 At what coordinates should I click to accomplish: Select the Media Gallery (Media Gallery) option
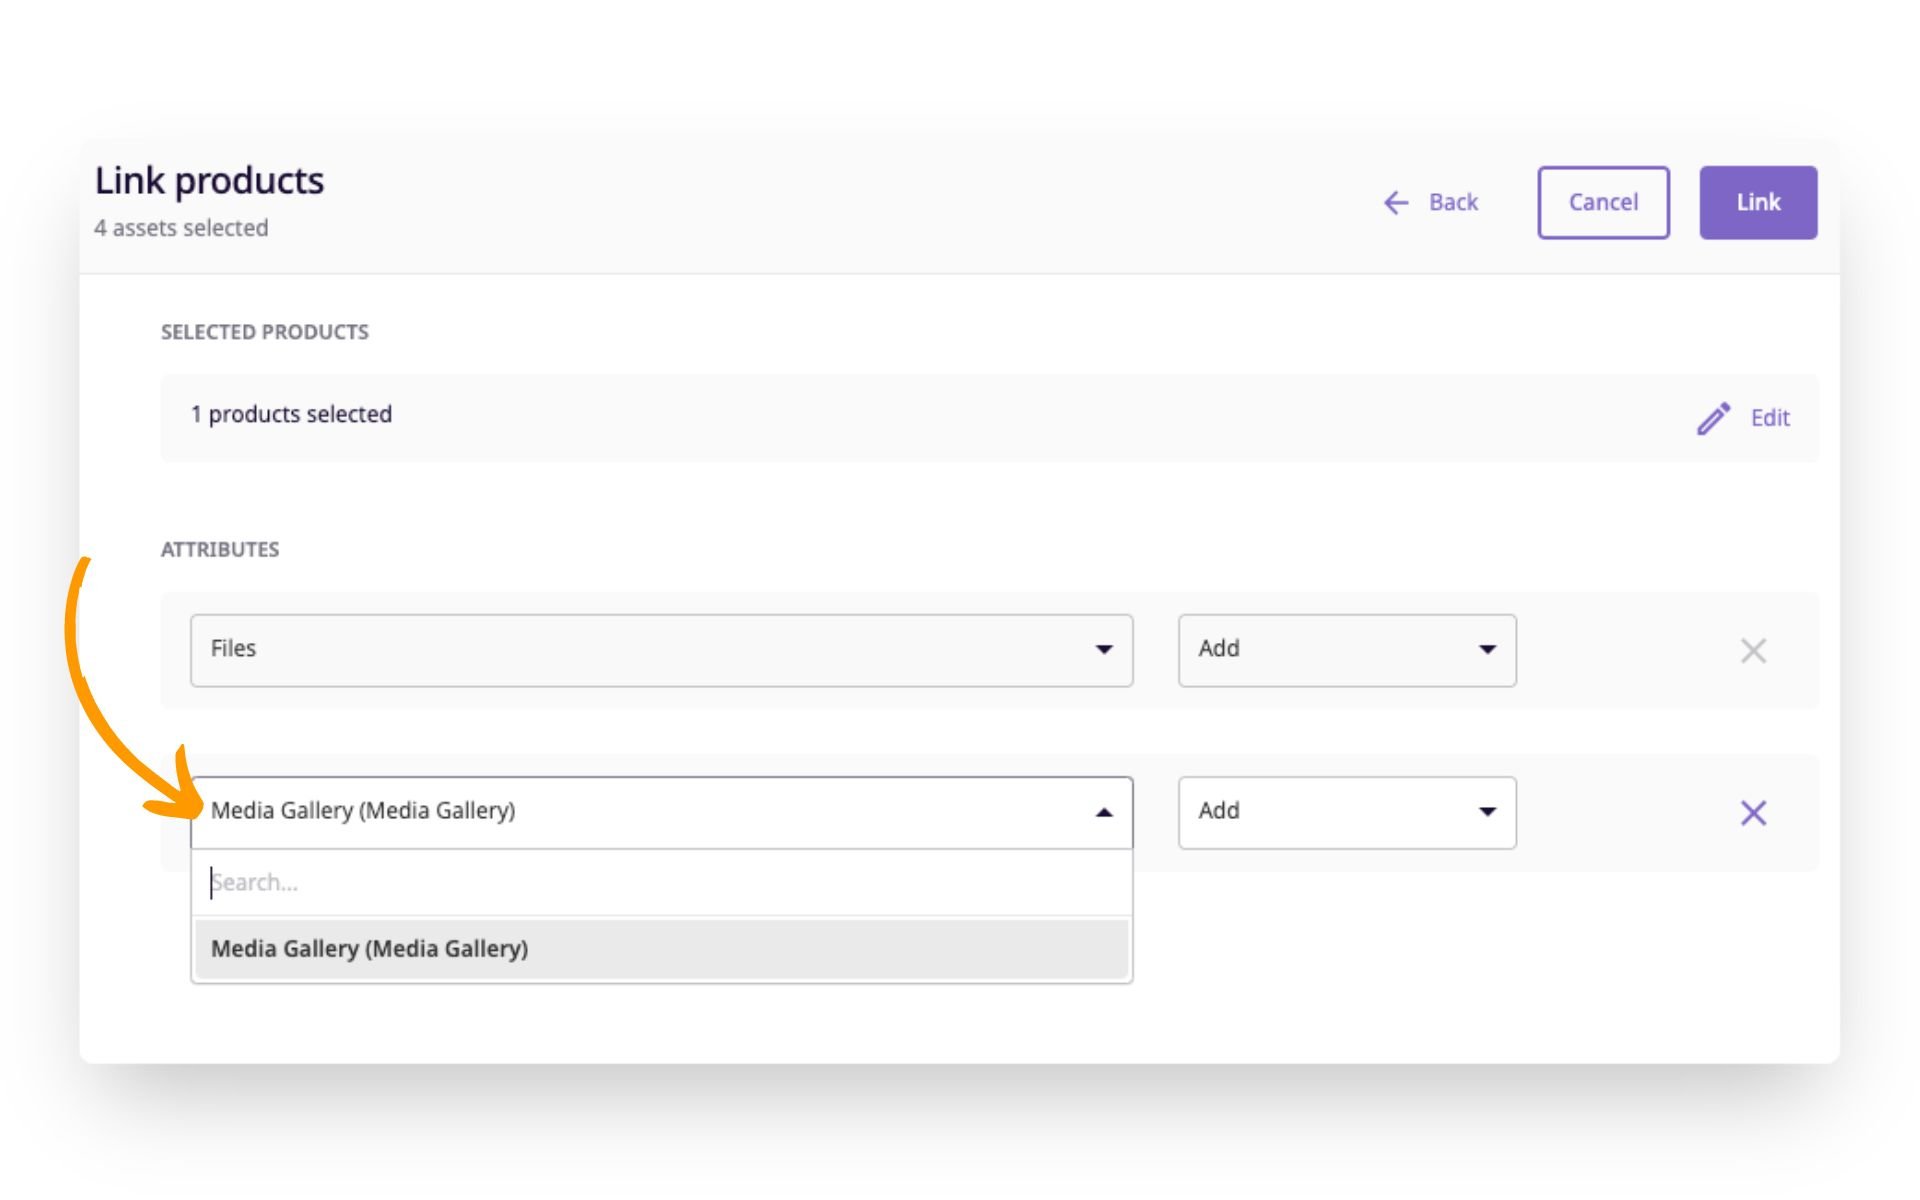click(x=660, y=948)
